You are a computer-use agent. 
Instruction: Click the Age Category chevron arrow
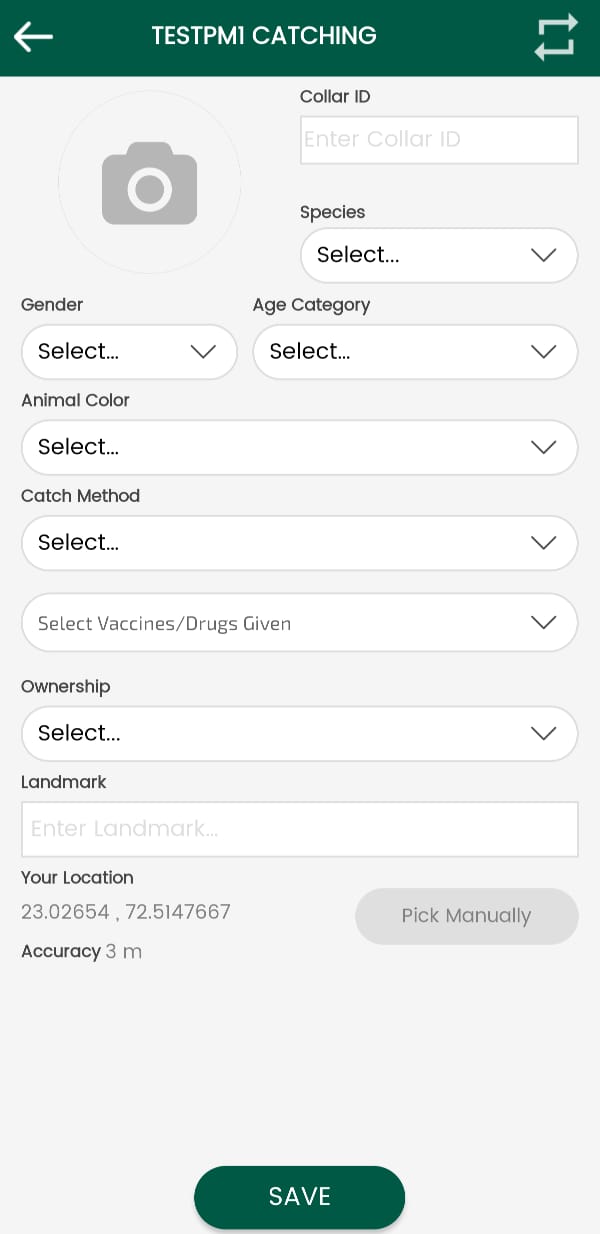[543, 351]
